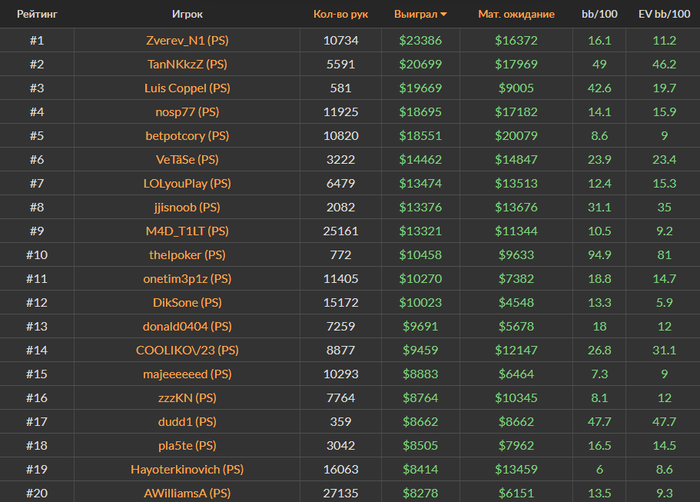Click the EV bb/100 column header
Viewport: 700px width, 502px height.
(x=664, y=15)
